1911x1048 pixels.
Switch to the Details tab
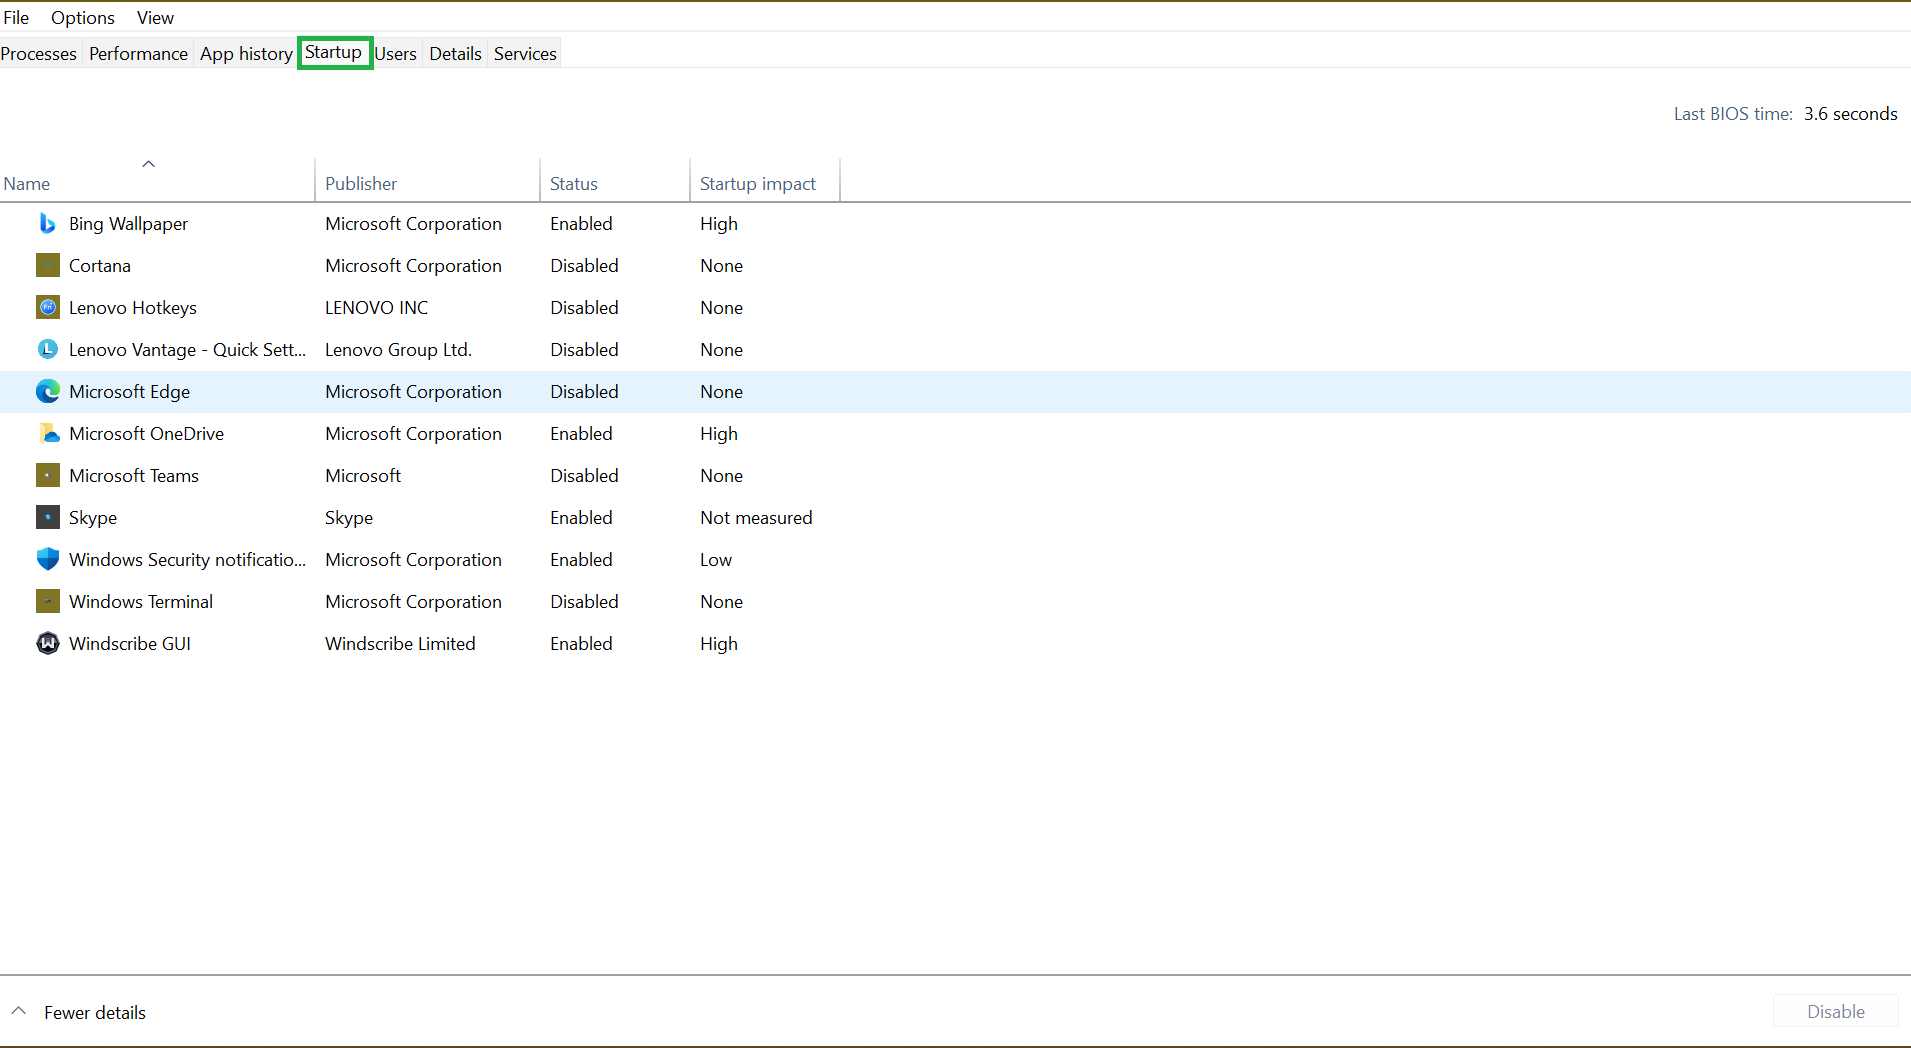(x=456, y=53)
